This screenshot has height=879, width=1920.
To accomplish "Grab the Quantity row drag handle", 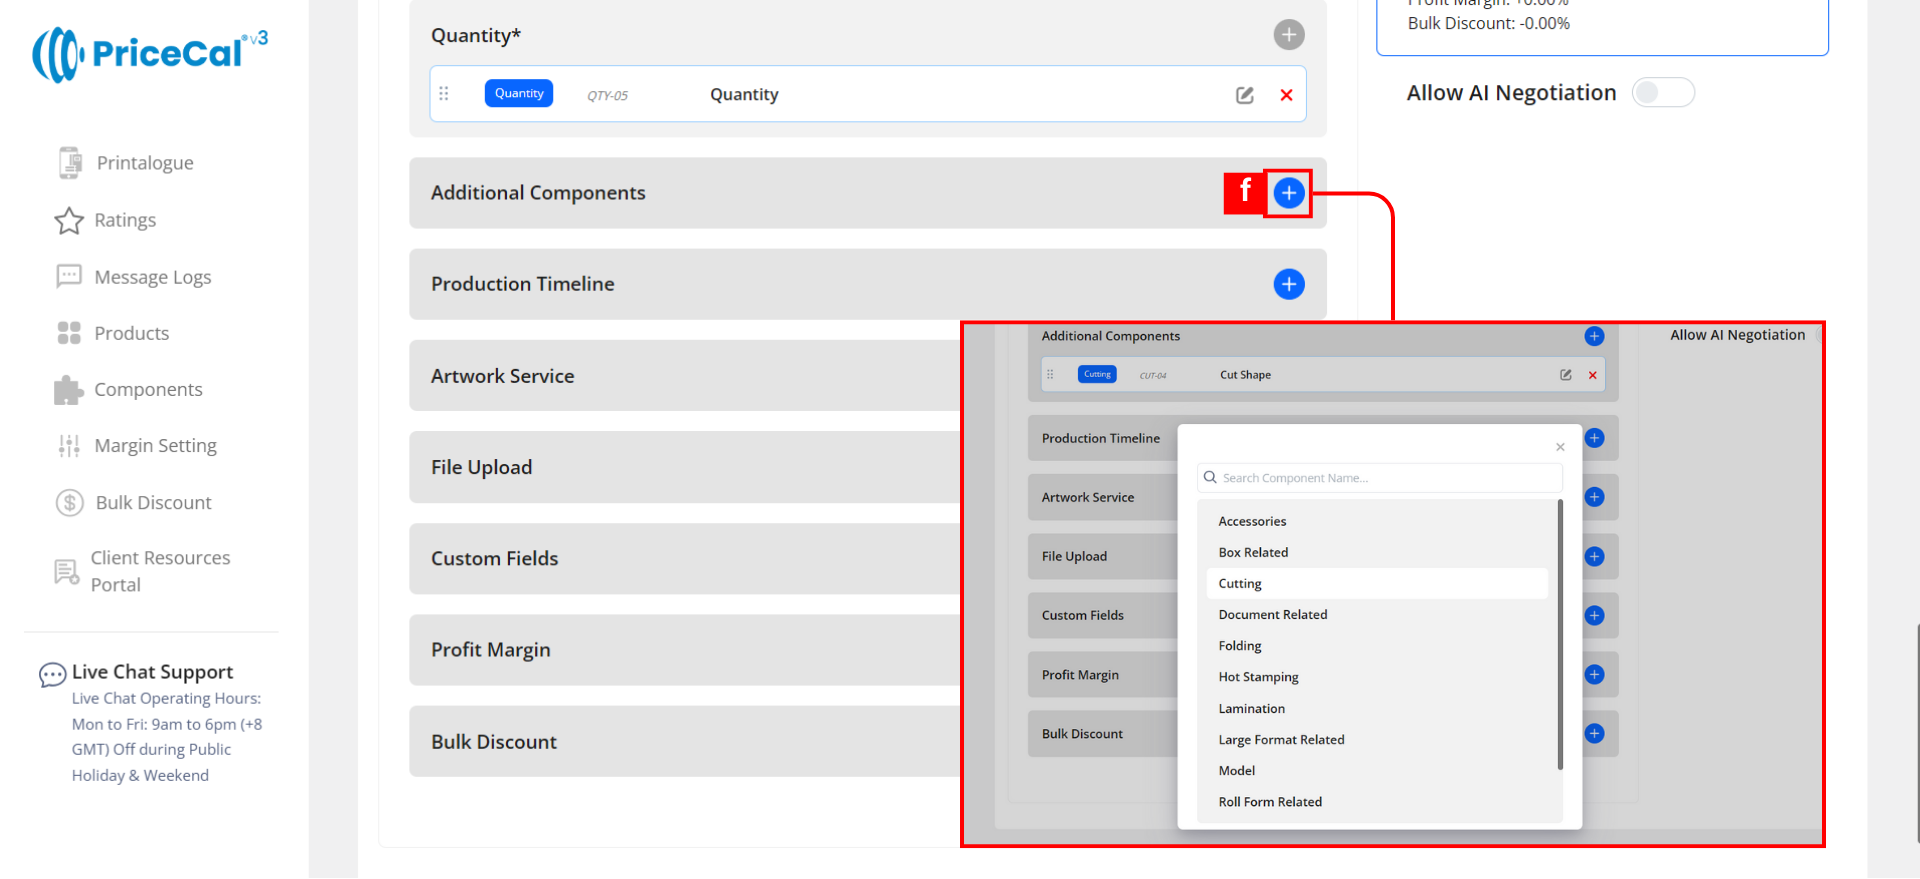I will (444, 94).
